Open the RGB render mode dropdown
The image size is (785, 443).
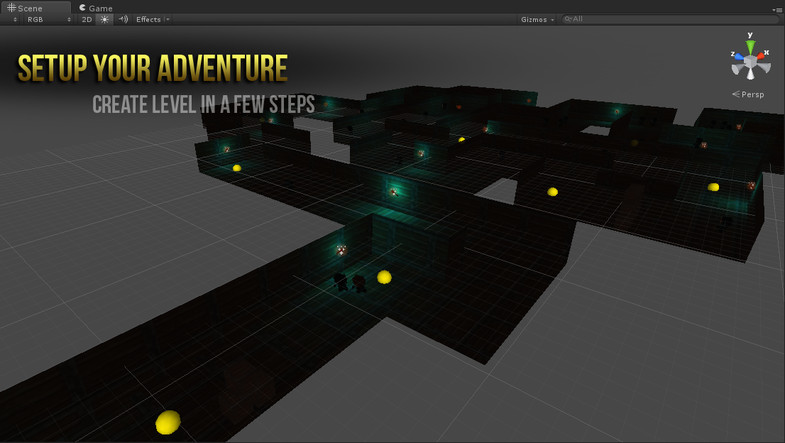point(49,20)
